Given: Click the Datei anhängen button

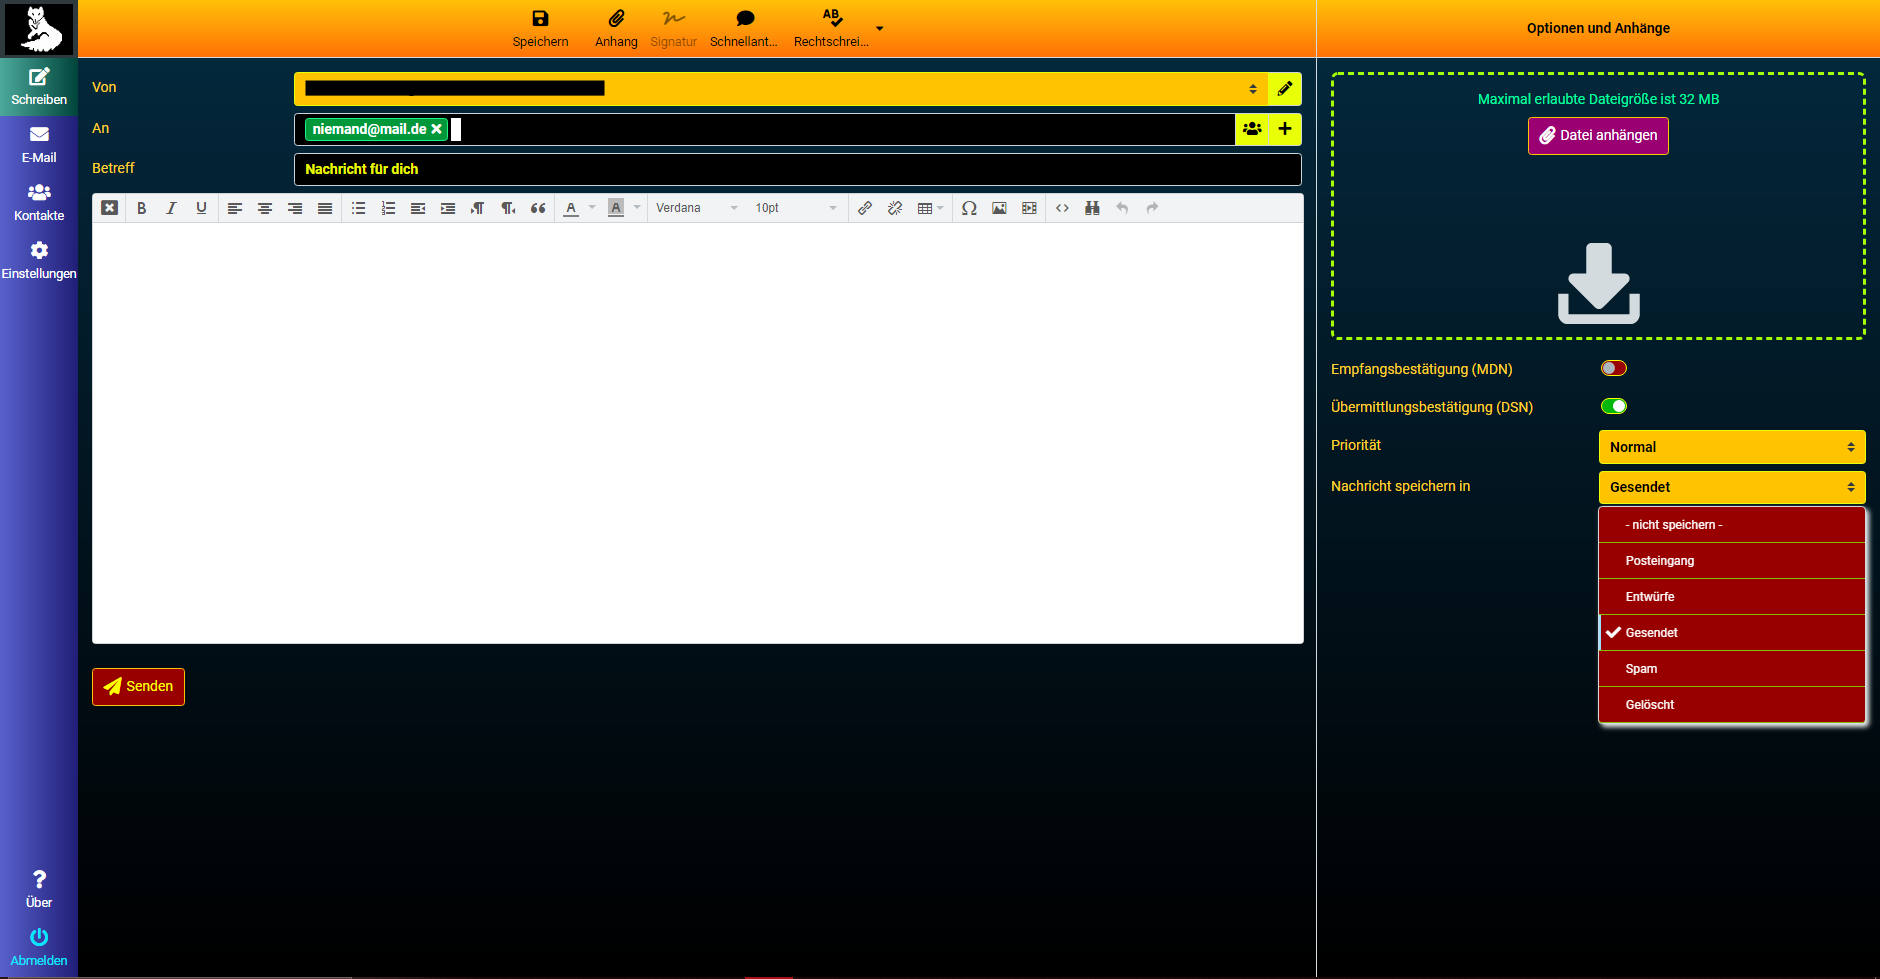Looking at the screenshot, I should pyautogui.click(x=1597, y=136).
